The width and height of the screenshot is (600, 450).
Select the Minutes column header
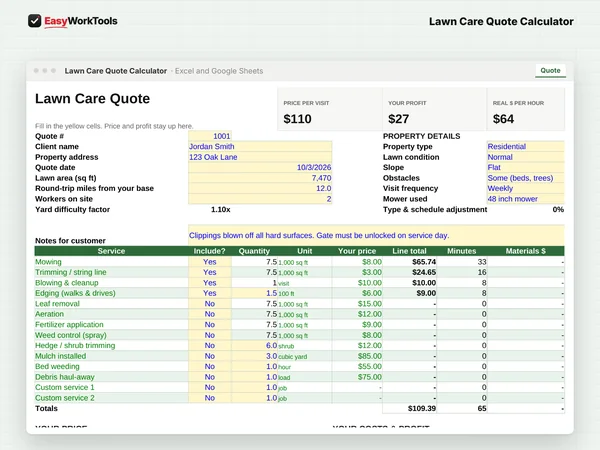[x=462, y=251]
